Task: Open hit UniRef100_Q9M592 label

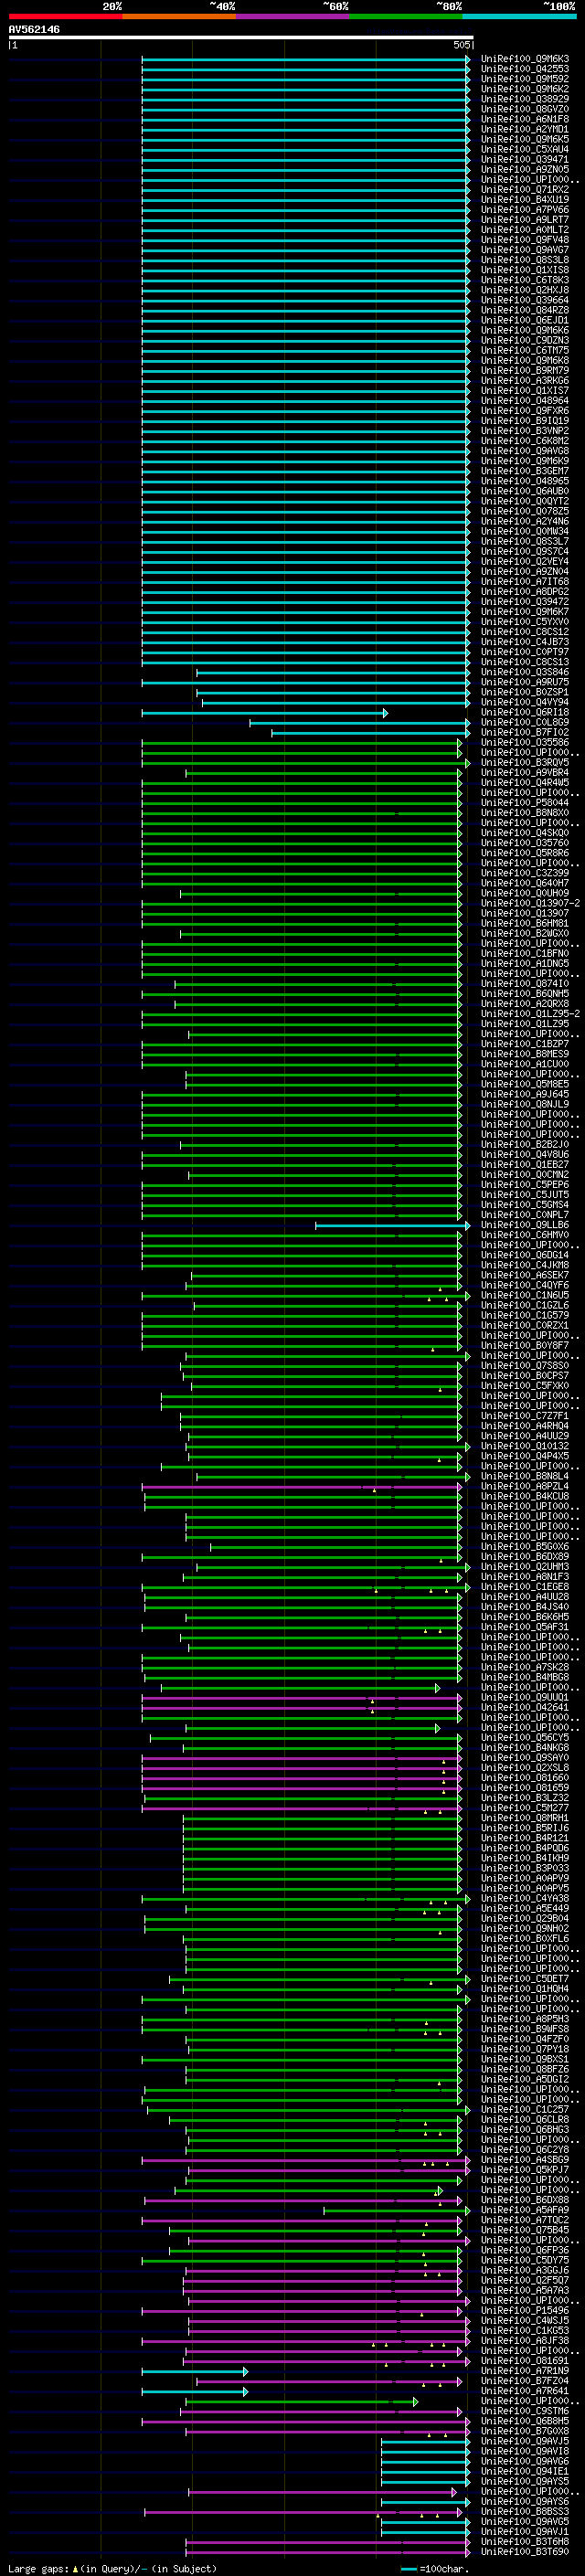Action: coord(524,79)
